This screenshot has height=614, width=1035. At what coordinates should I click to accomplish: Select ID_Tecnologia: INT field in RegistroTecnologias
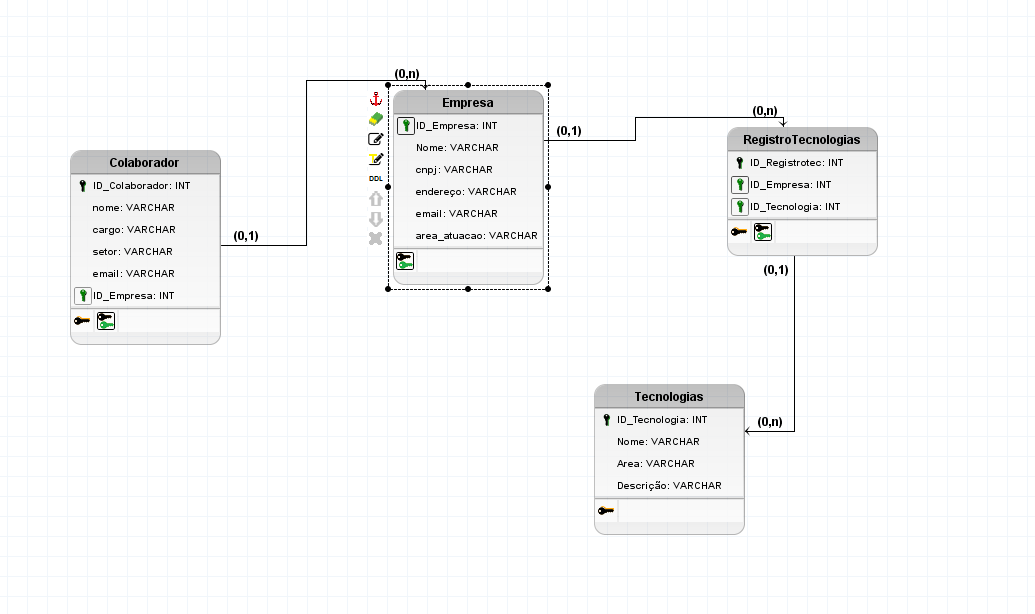click(x=794, y=207)
